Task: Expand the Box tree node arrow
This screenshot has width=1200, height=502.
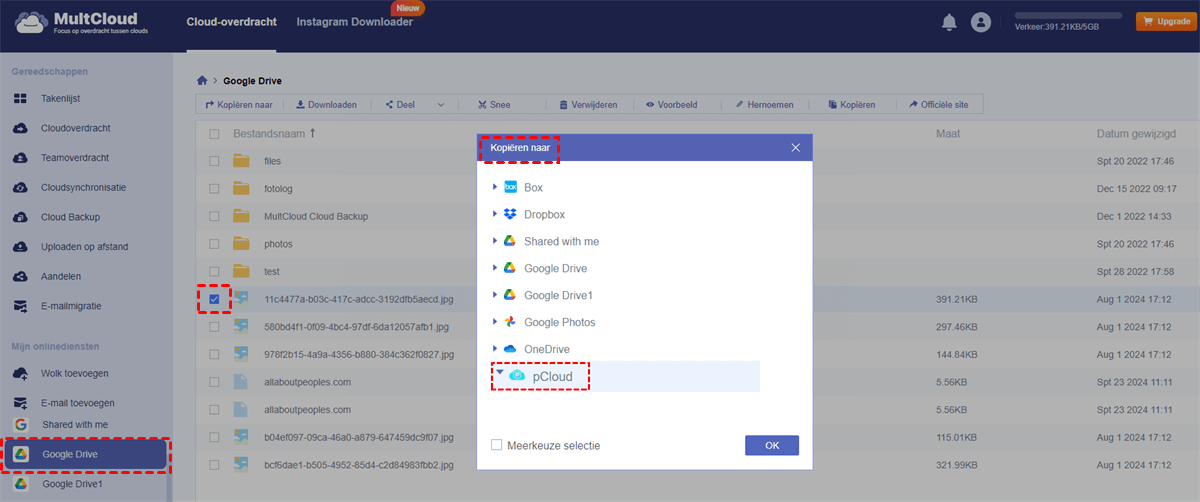Action: [494, 187]
